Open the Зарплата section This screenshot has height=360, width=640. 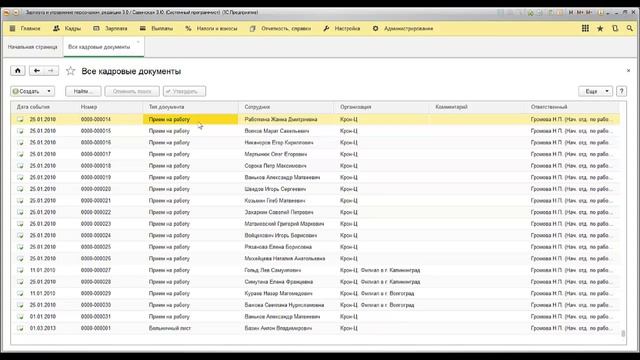point(111,29)
